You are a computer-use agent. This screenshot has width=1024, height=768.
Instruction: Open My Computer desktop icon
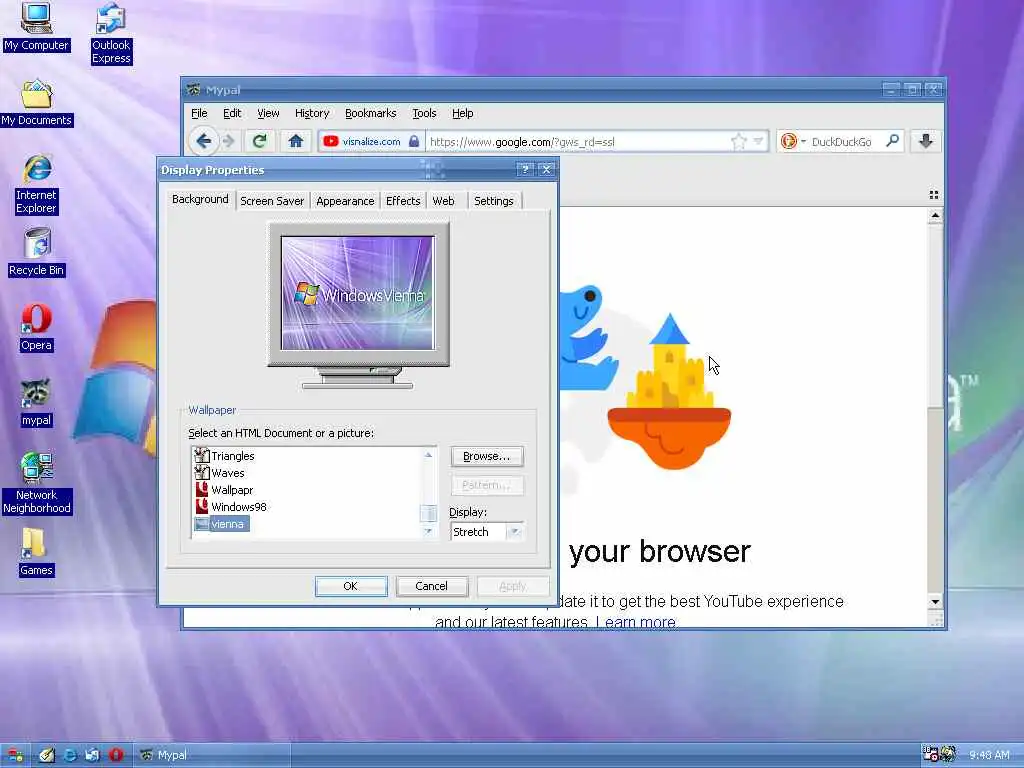(36, 26)
